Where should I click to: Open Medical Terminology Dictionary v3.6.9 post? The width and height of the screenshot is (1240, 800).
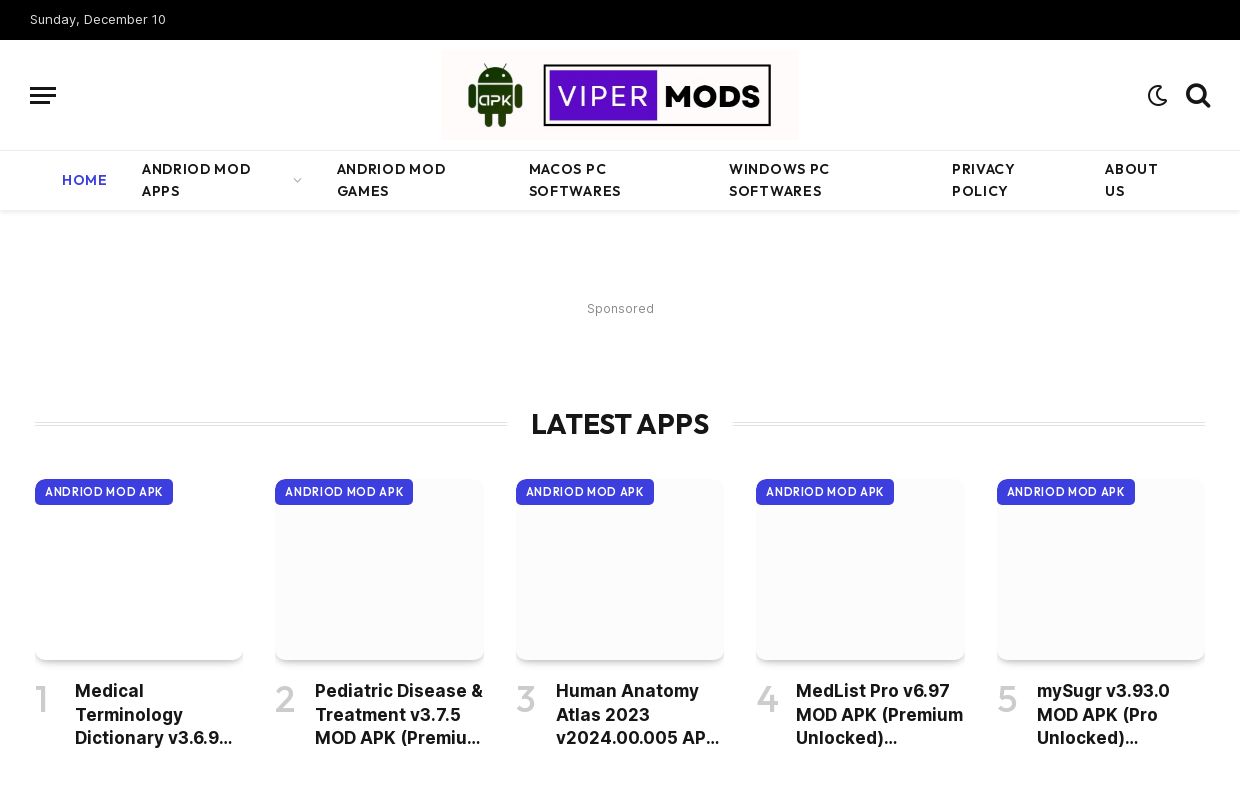point(154,714)
